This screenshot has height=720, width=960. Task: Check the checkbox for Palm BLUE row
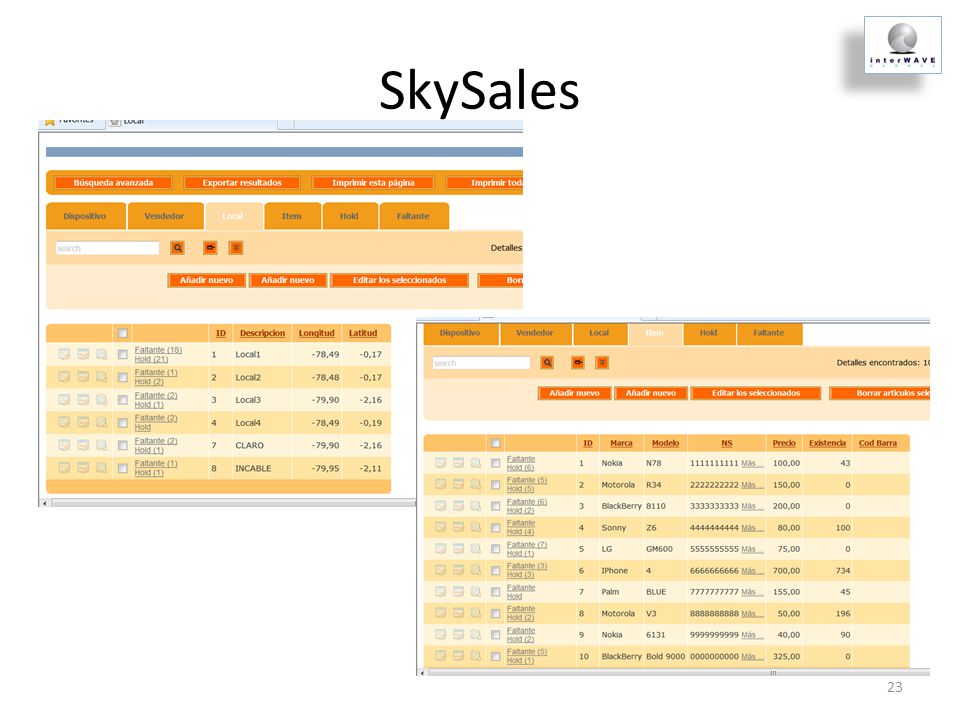[495, 591]
